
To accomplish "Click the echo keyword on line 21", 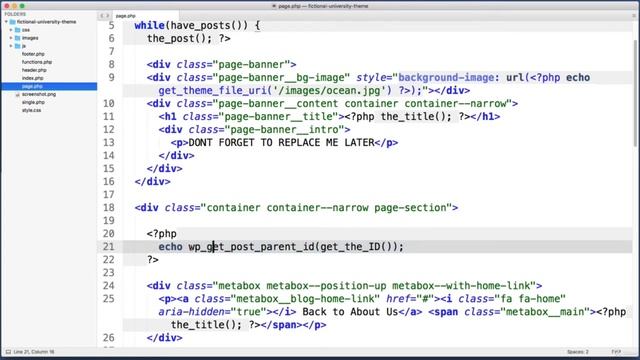I will pyautogui.click(x=170, y=247).
